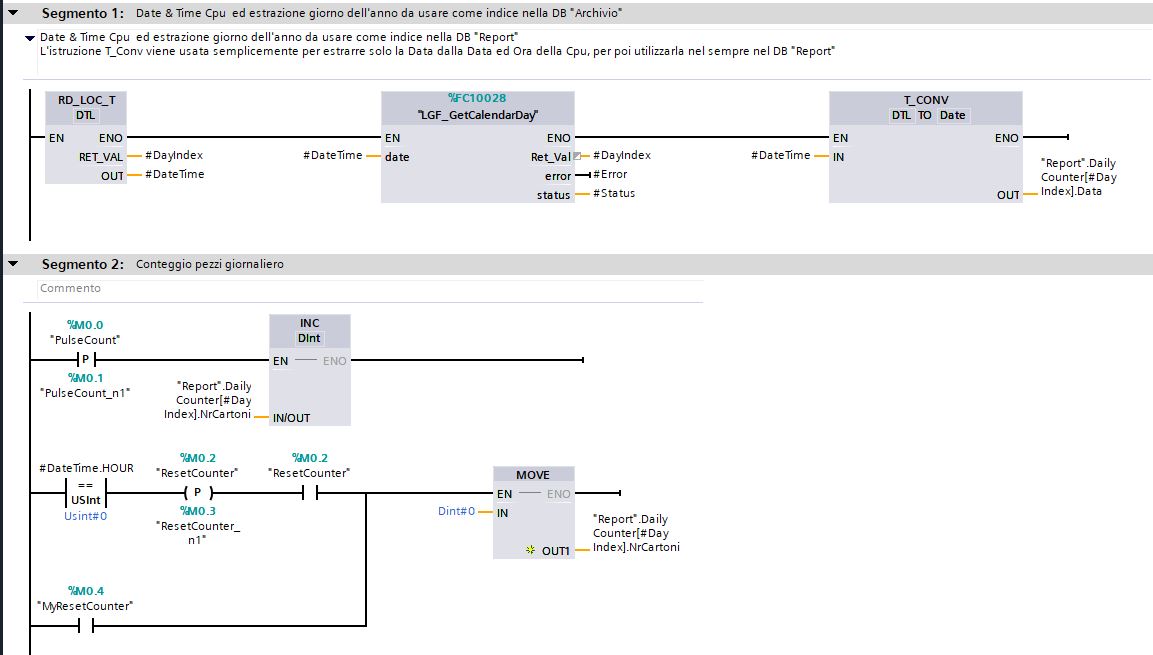Click #DateTime operand at LGF_GetCalendarDay date input
Screen dimensions: 1153x655
coord(332,155)
